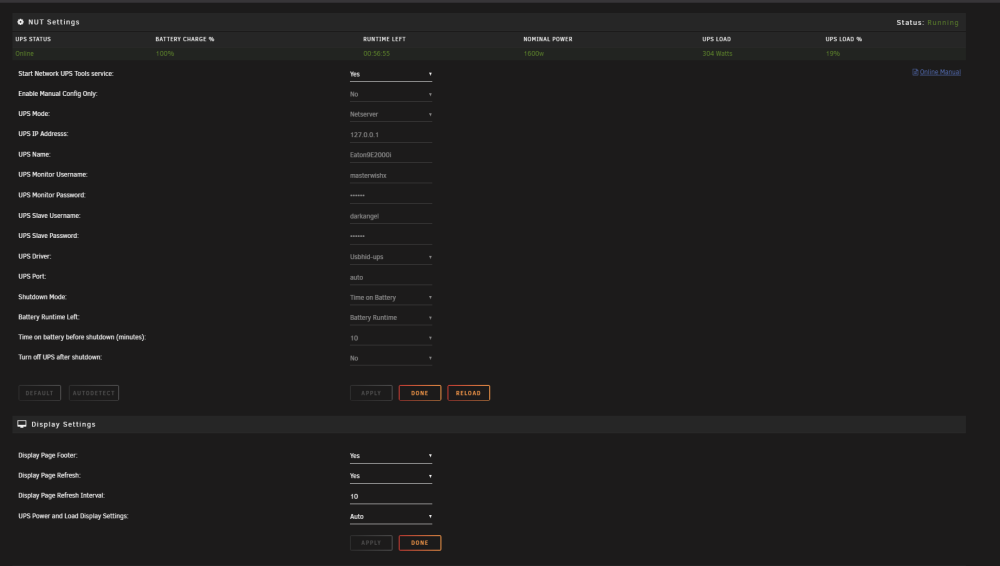Click the NUT Settings gear icon
The width and height of the screenshot is (1000, 566).
pyautogui.click(x=20, y=22)
